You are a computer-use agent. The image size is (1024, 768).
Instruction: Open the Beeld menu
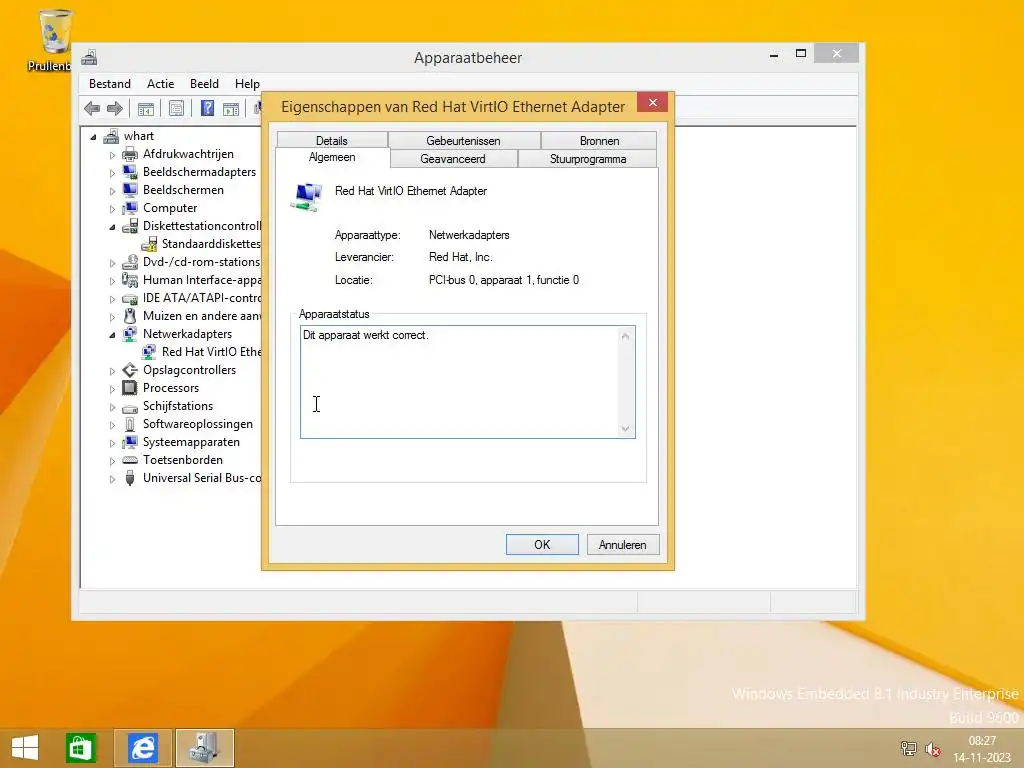pos(204,84)
